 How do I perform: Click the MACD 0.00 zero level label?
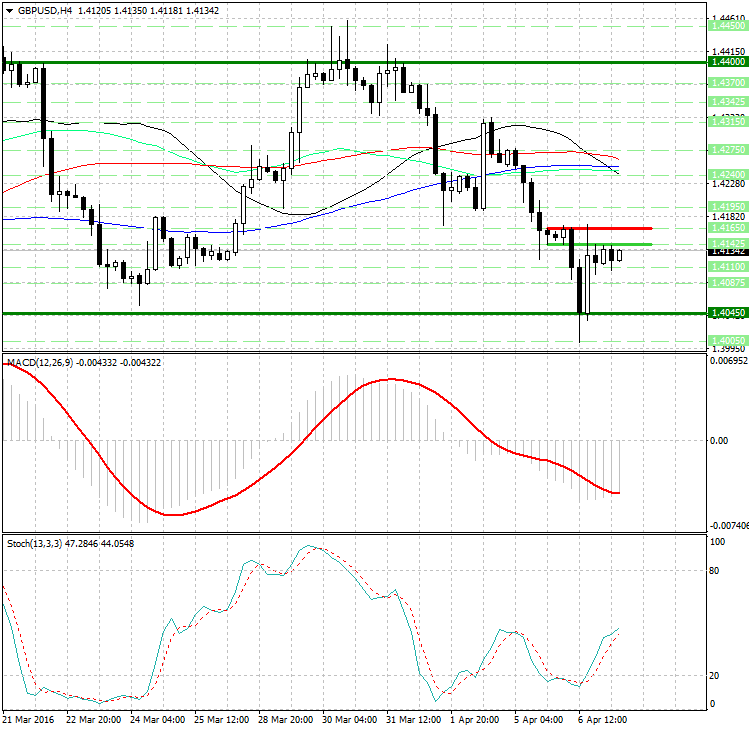[x=718, y=440]
